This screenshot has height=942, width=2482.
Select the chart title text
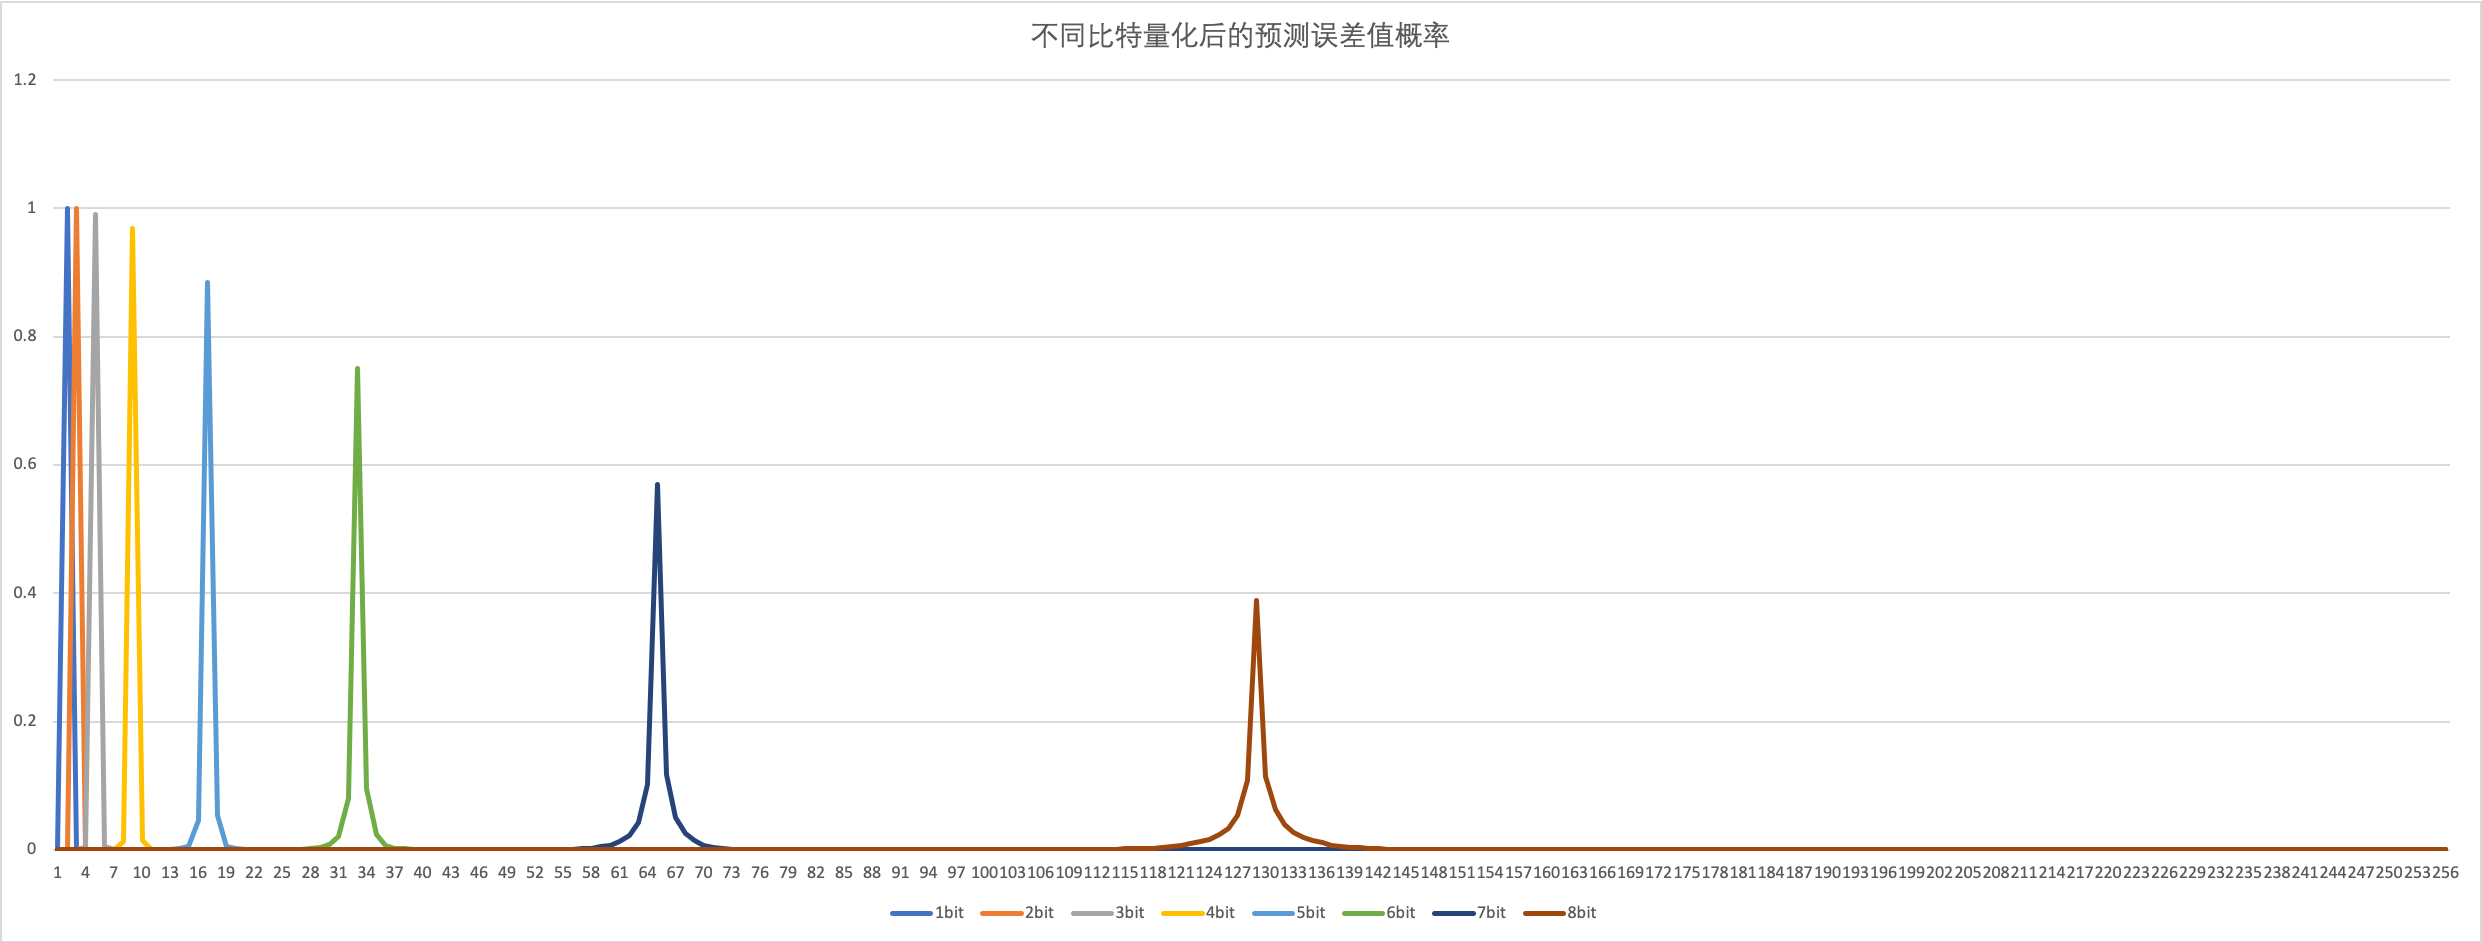point(1240,36)
